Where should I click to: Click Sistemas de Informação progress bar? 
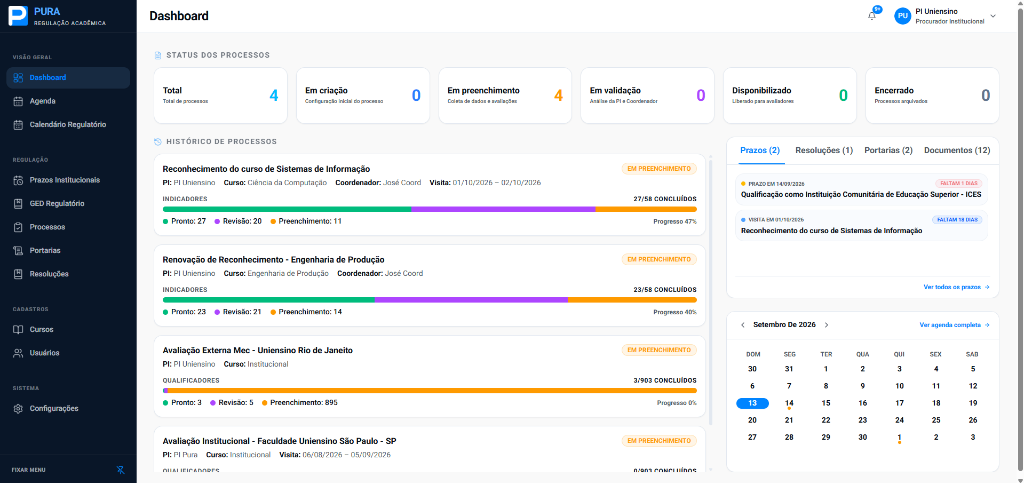[430, 210]
